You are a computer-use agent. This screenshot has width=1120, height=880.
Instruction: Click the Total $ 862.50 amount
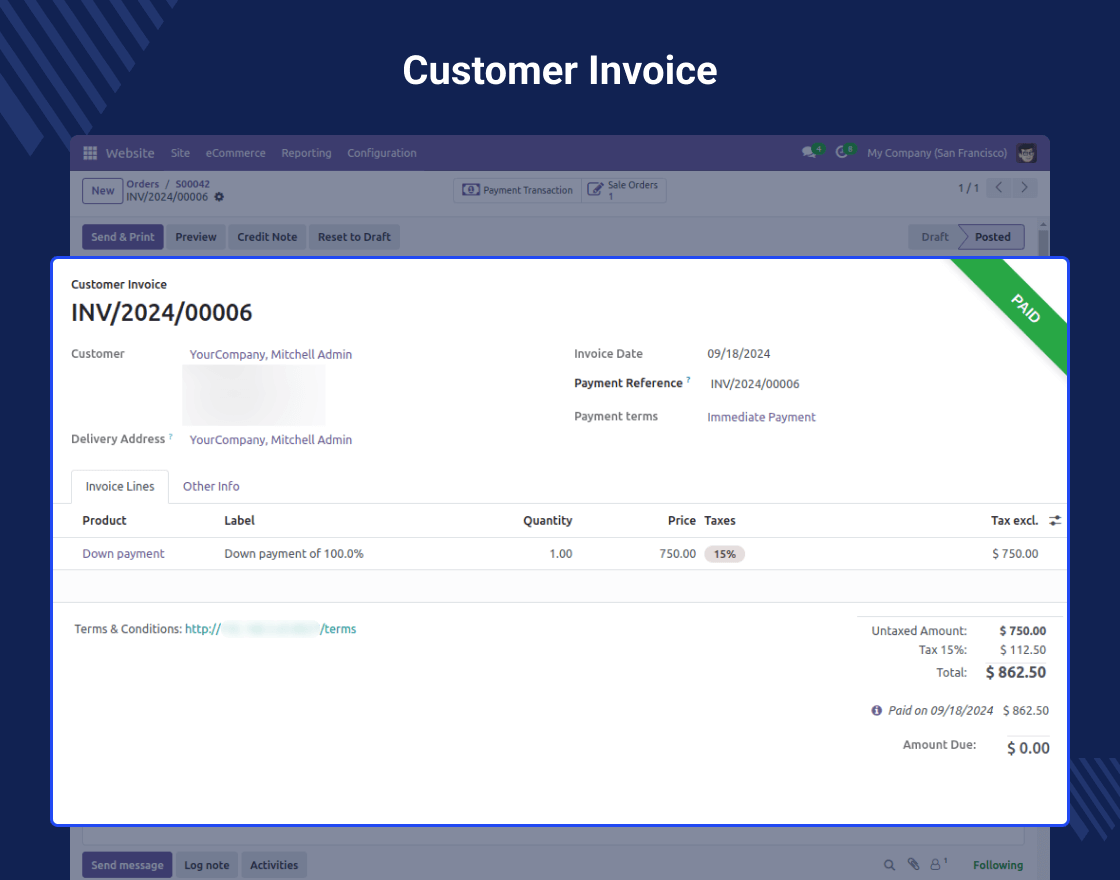(1016, 672)
